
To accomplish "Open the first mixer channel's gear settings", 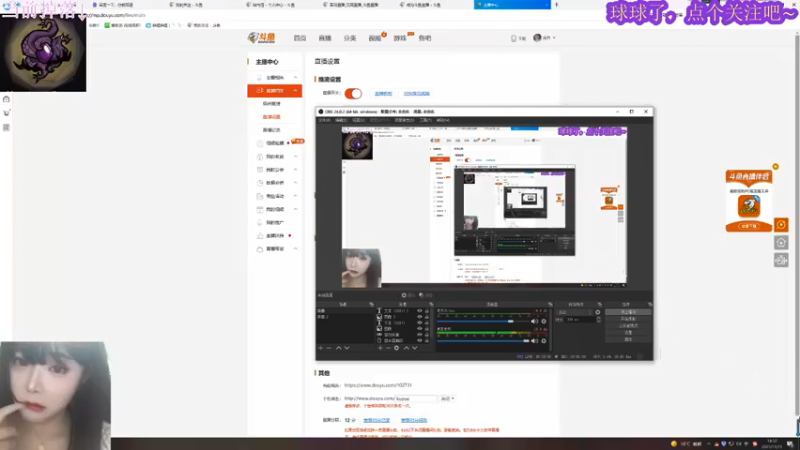I will [x=544, y=321].
